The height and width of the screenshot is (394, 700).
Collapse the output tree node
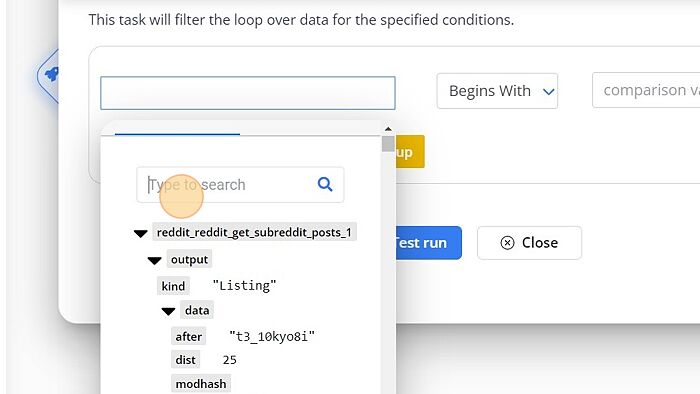pos(154,260)
